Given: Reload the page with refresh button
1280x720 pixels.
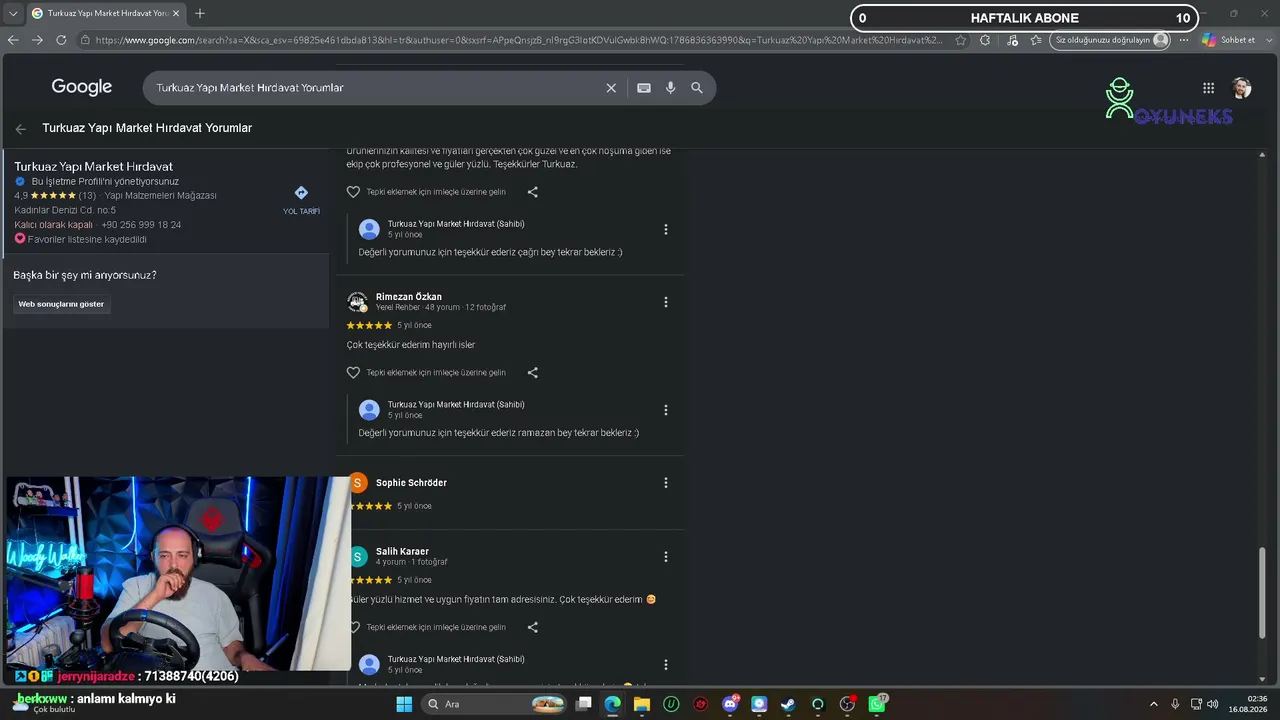Looking at the screenshot, I should [x=61, y=40].
